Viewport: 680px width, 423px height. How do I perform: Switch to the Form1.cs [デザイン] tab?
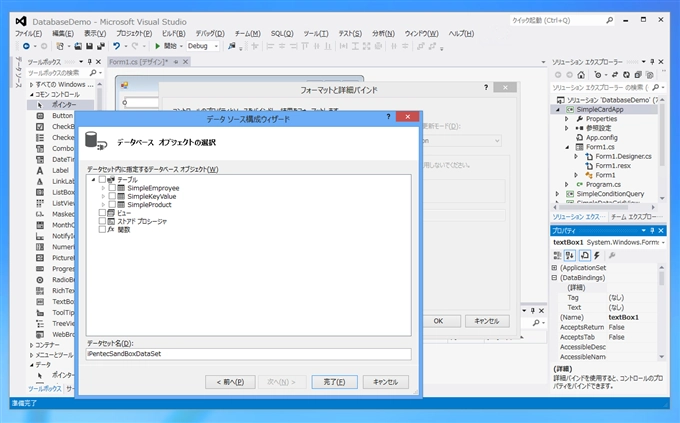coord(138,62)
